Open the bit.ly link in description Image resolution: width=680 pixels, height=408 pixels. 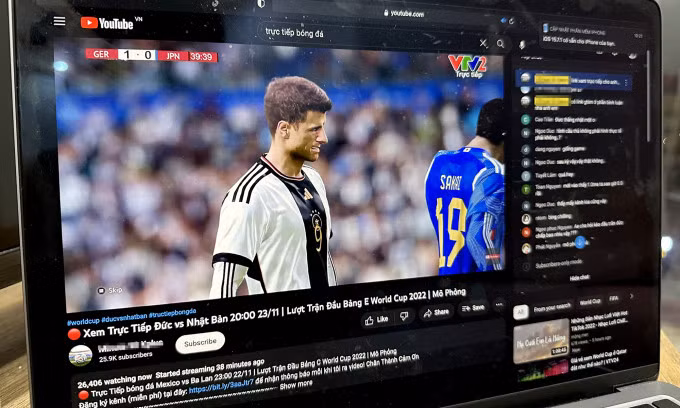[221, 385]
